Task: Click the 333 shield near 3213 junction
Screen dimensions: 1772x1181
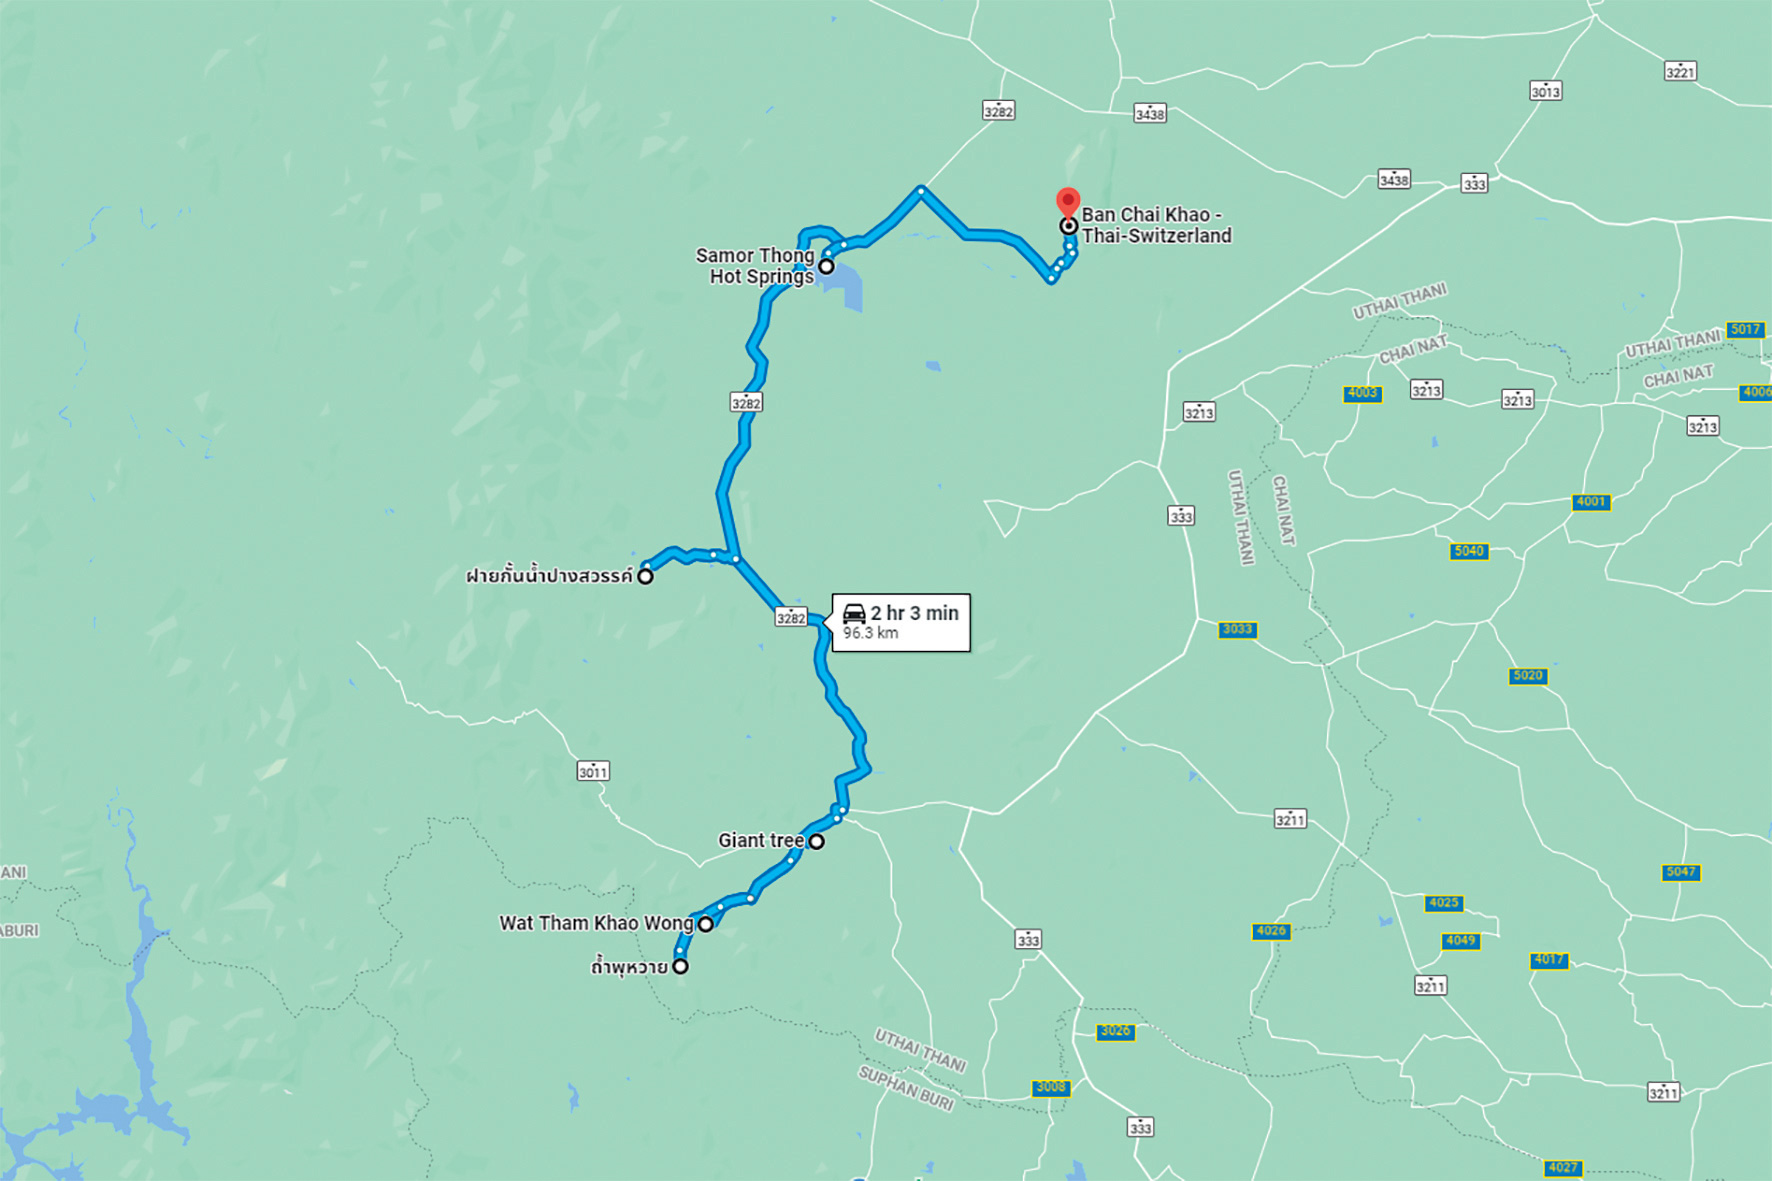Action: 1181,516
